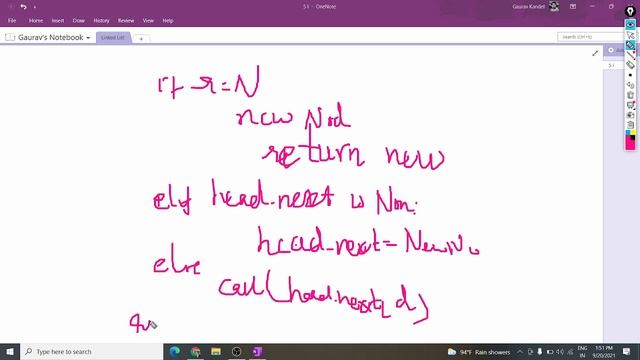This screenshot has height=360, width=640.
Task: Expand page to full view with diagonal arrow
Action: [x=595, y=53]
